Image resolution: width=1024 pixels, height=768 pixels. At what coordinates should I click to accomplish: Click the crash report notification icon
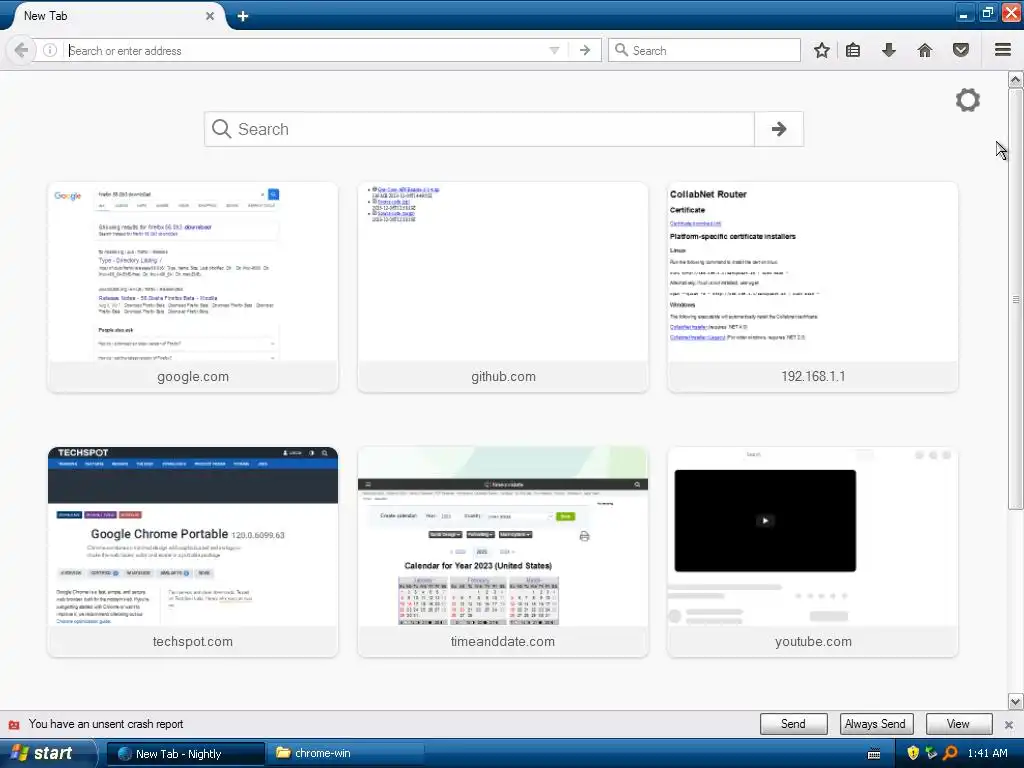click(x=14, y=724)
